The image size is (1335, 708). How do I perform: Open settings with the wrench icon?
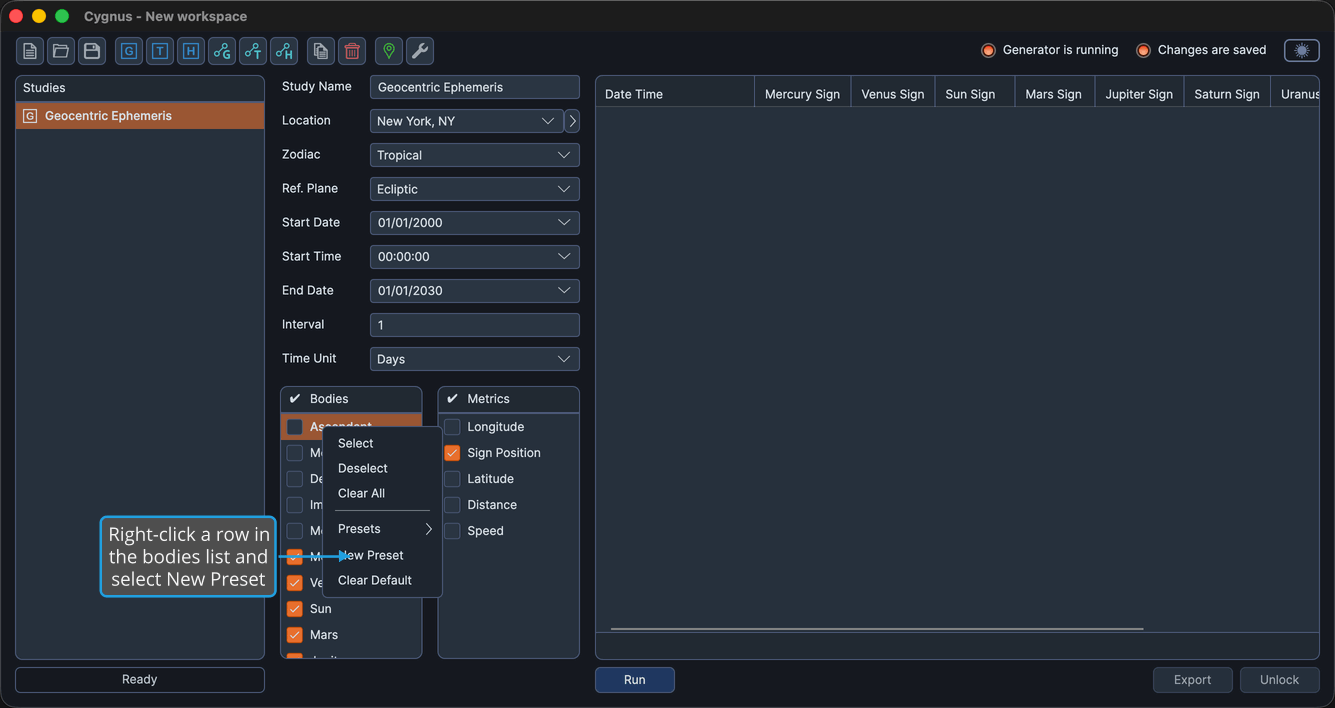click(420, 51)
